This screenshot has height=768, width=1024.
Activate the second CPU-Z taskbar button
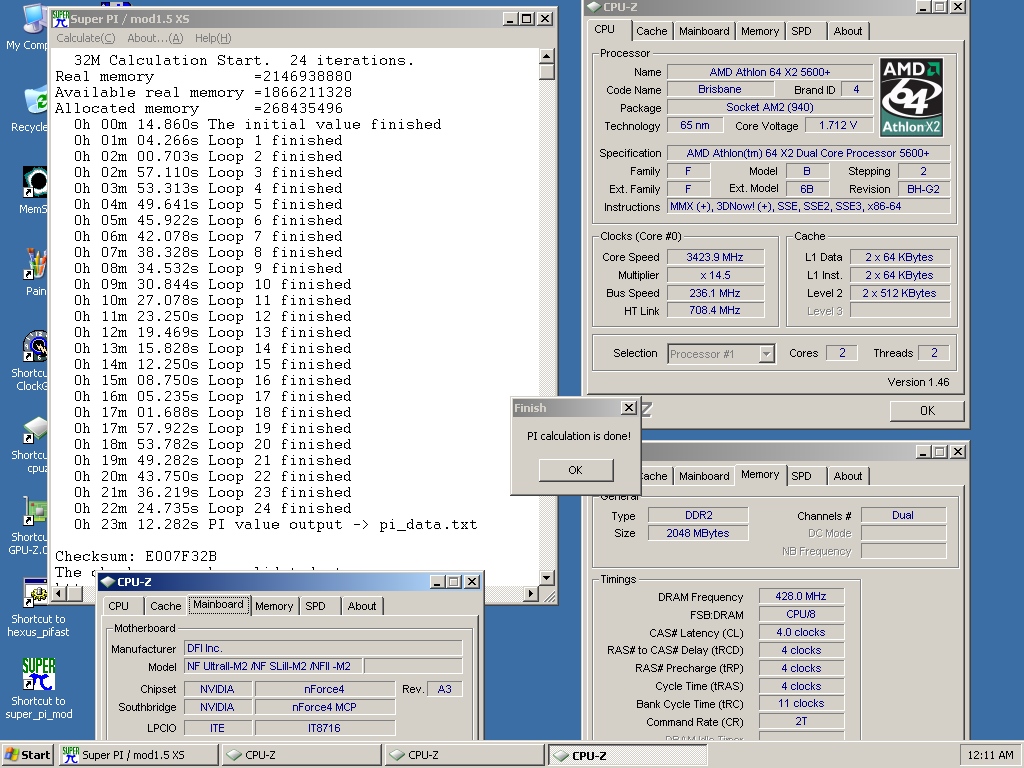click(x=464, y=755)
